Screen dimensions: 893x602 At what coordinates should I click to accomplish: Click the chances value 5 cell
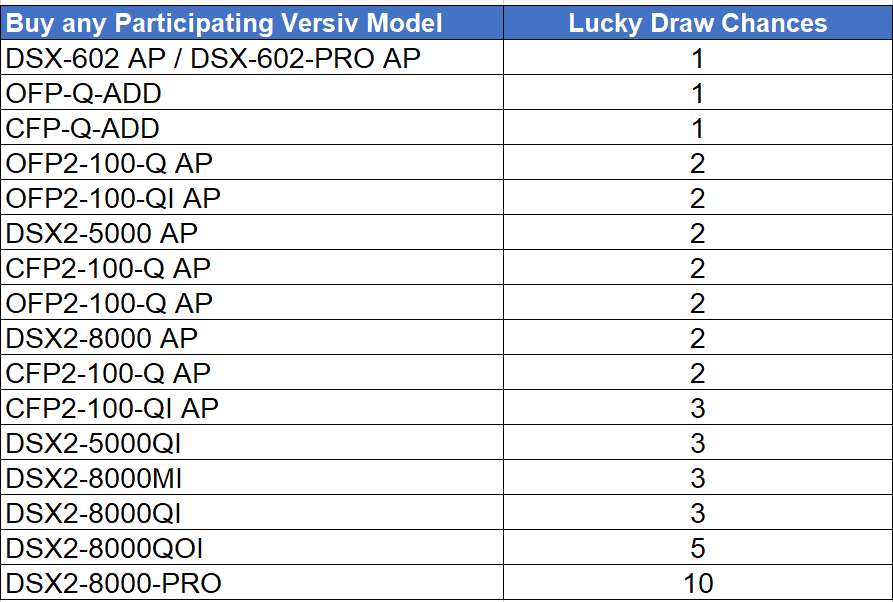698,547
